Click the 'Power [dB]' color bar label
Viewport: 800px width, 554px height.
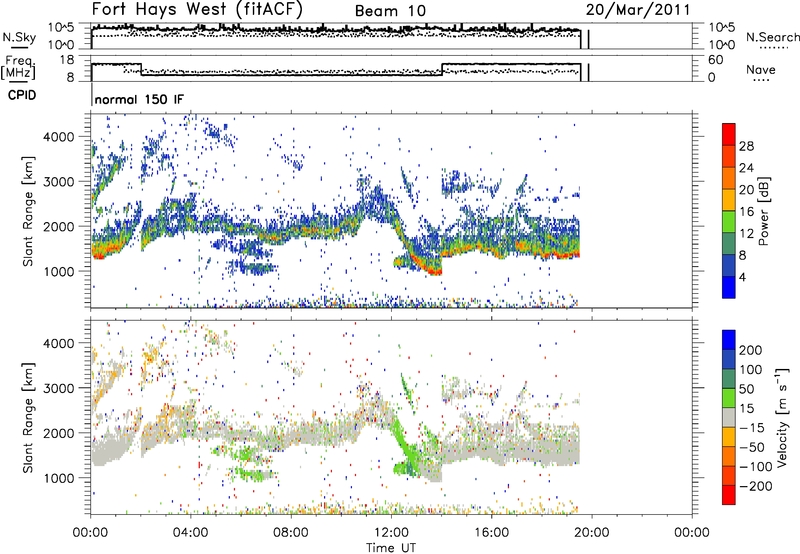[x=764, y=211]
